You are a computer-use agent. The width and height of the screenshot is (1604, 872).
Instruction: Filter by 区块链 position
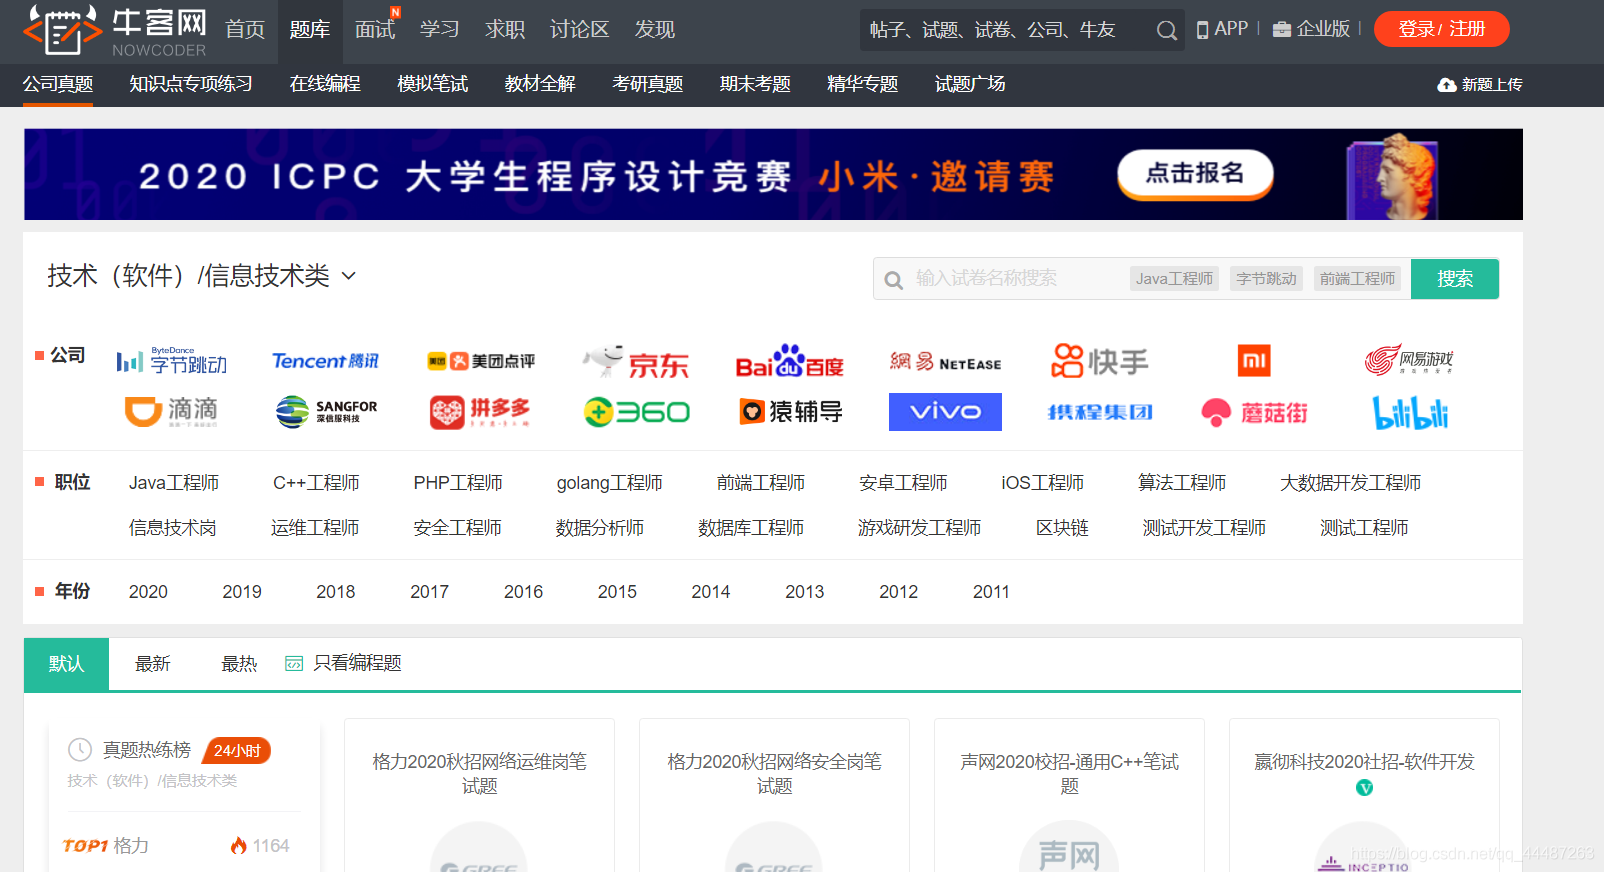click(1062, 528)
